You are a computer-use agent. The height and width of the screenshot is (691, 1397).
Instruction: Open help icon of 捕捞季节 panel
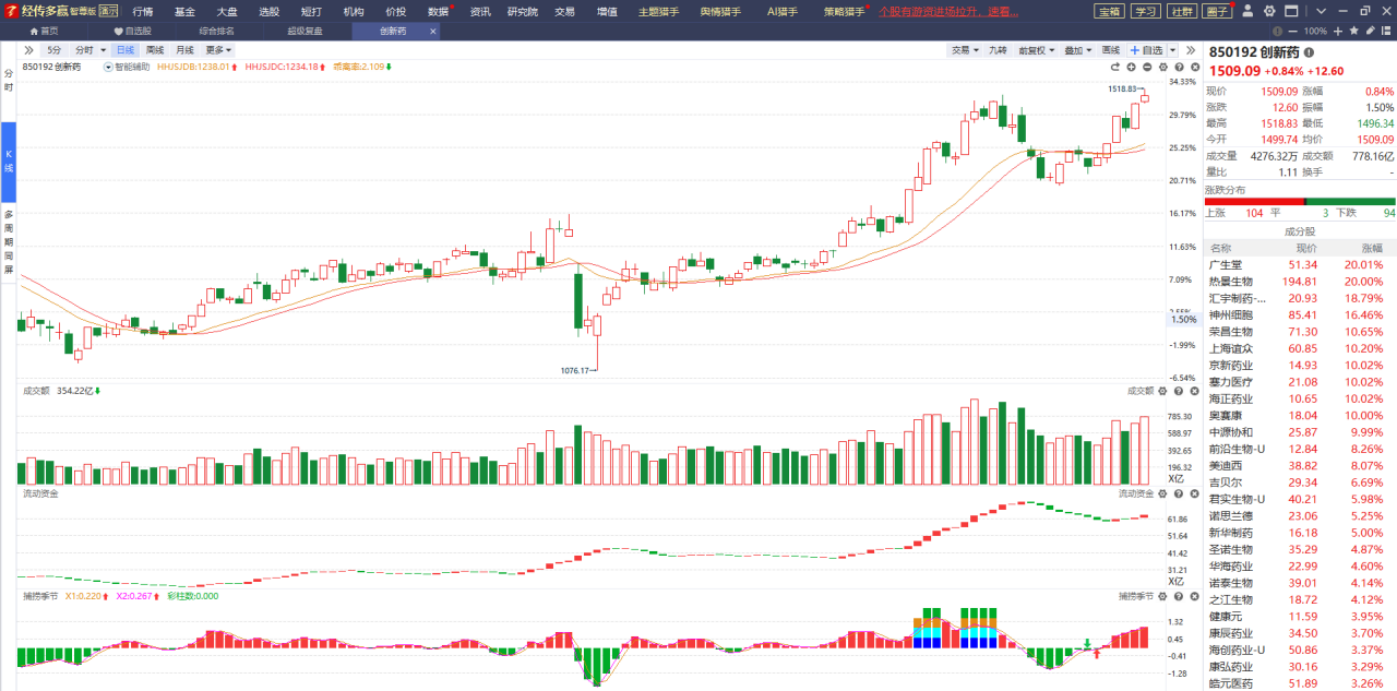click(1178, 596)
